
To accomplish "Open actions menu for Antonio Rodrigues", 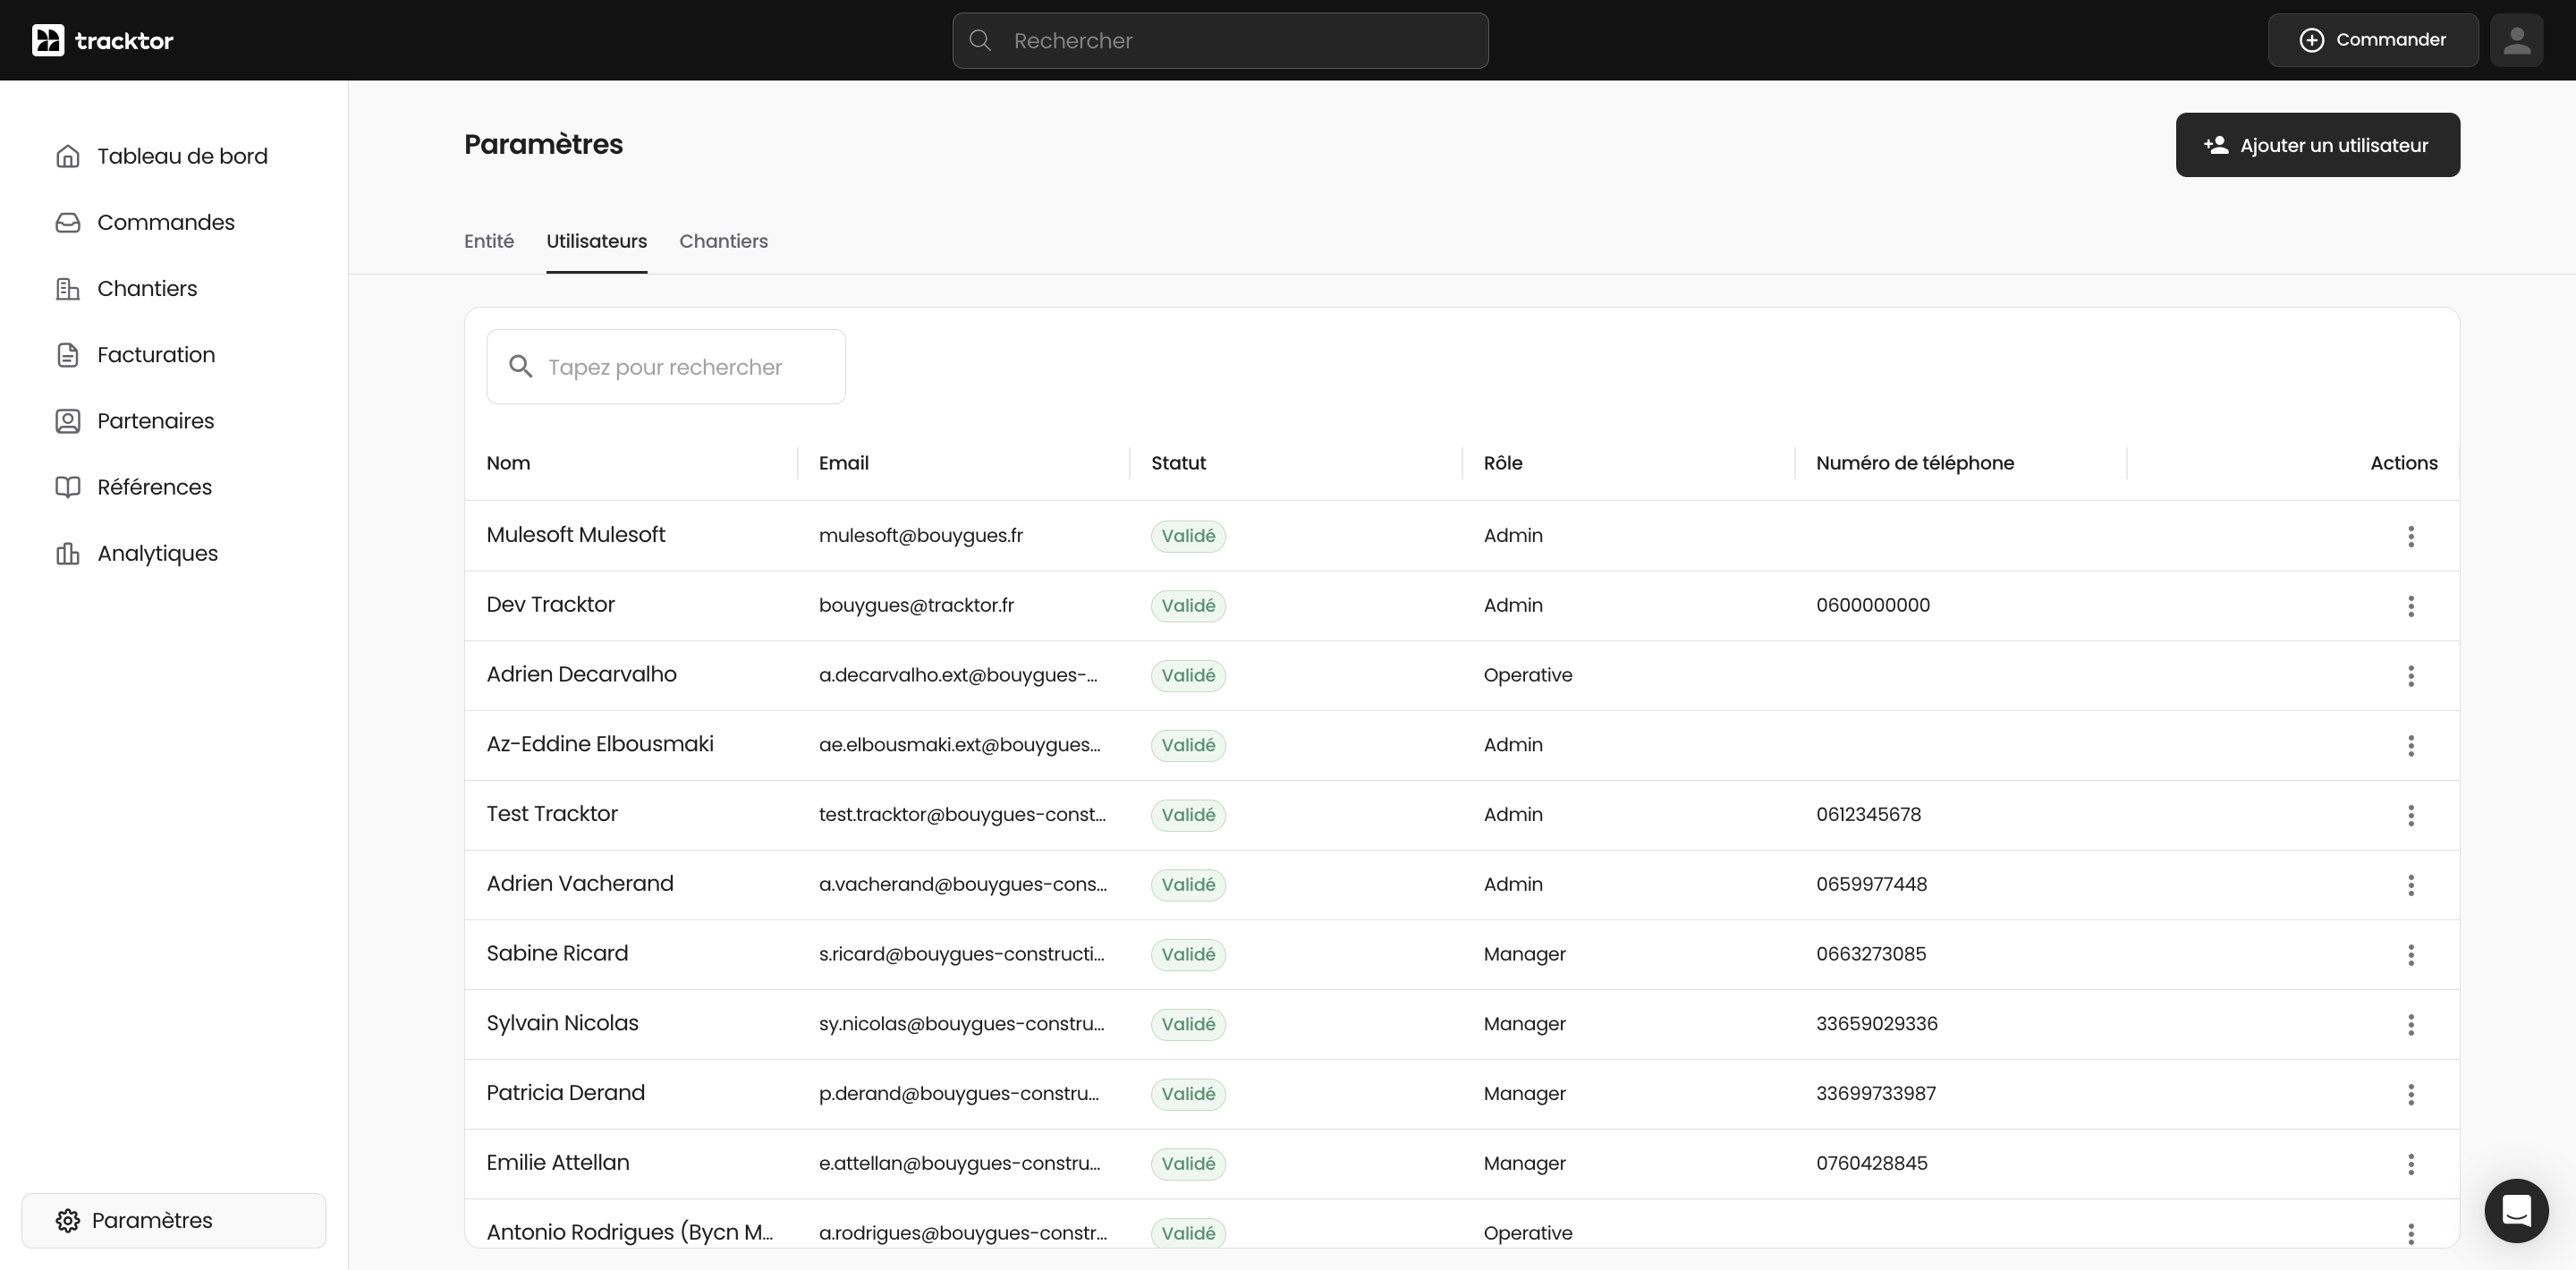I will click(x=2411, y=1233).
